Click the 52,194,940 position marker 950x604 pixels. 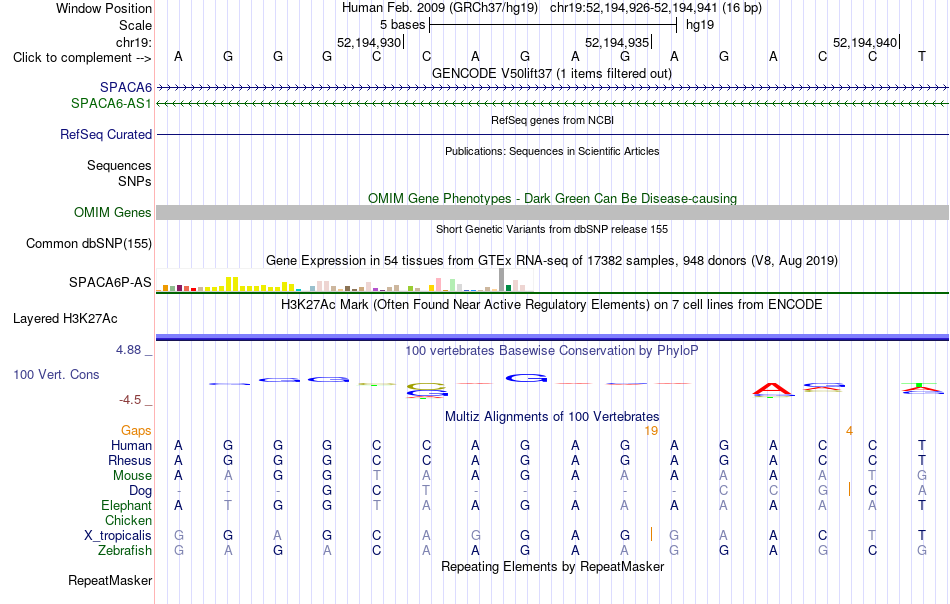[865, 42]
